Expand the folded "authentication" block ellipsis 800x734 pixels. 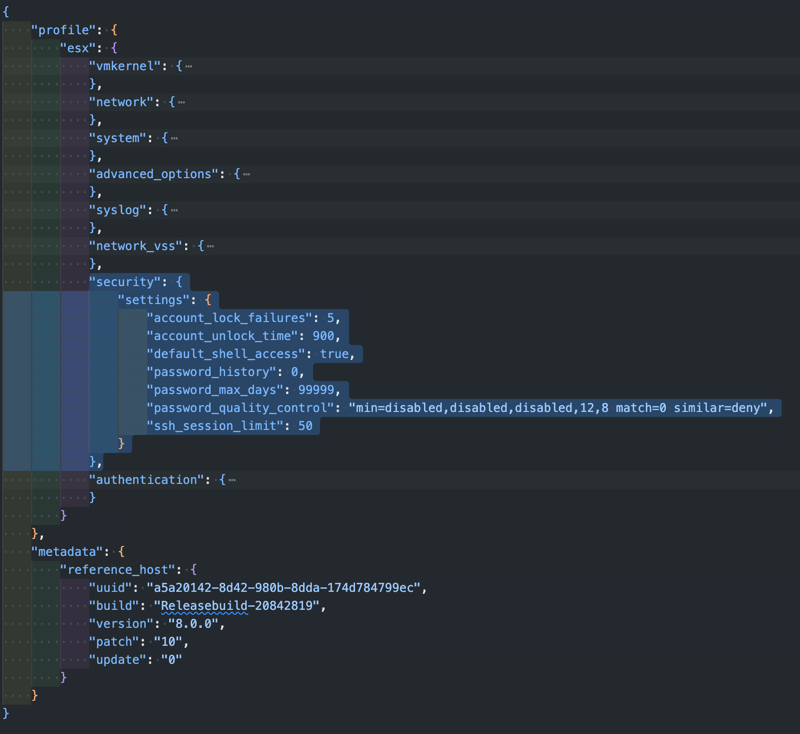tap(232, 480)
